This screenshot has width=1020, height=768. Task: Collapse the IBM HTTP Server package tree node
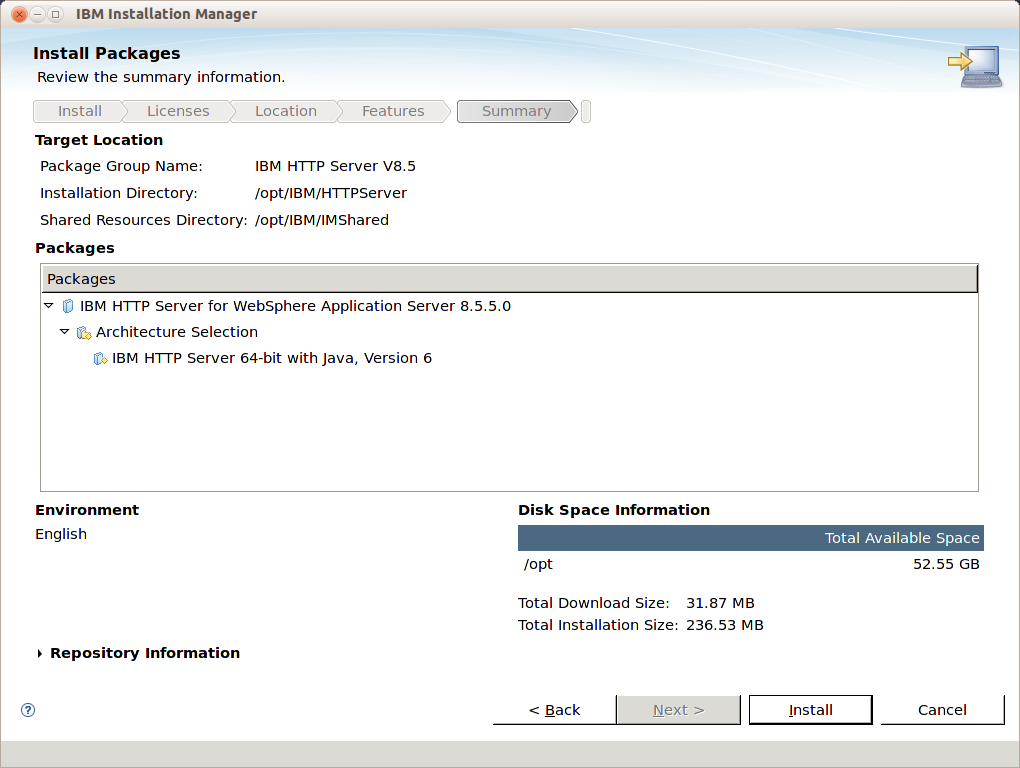coord(49,306)
